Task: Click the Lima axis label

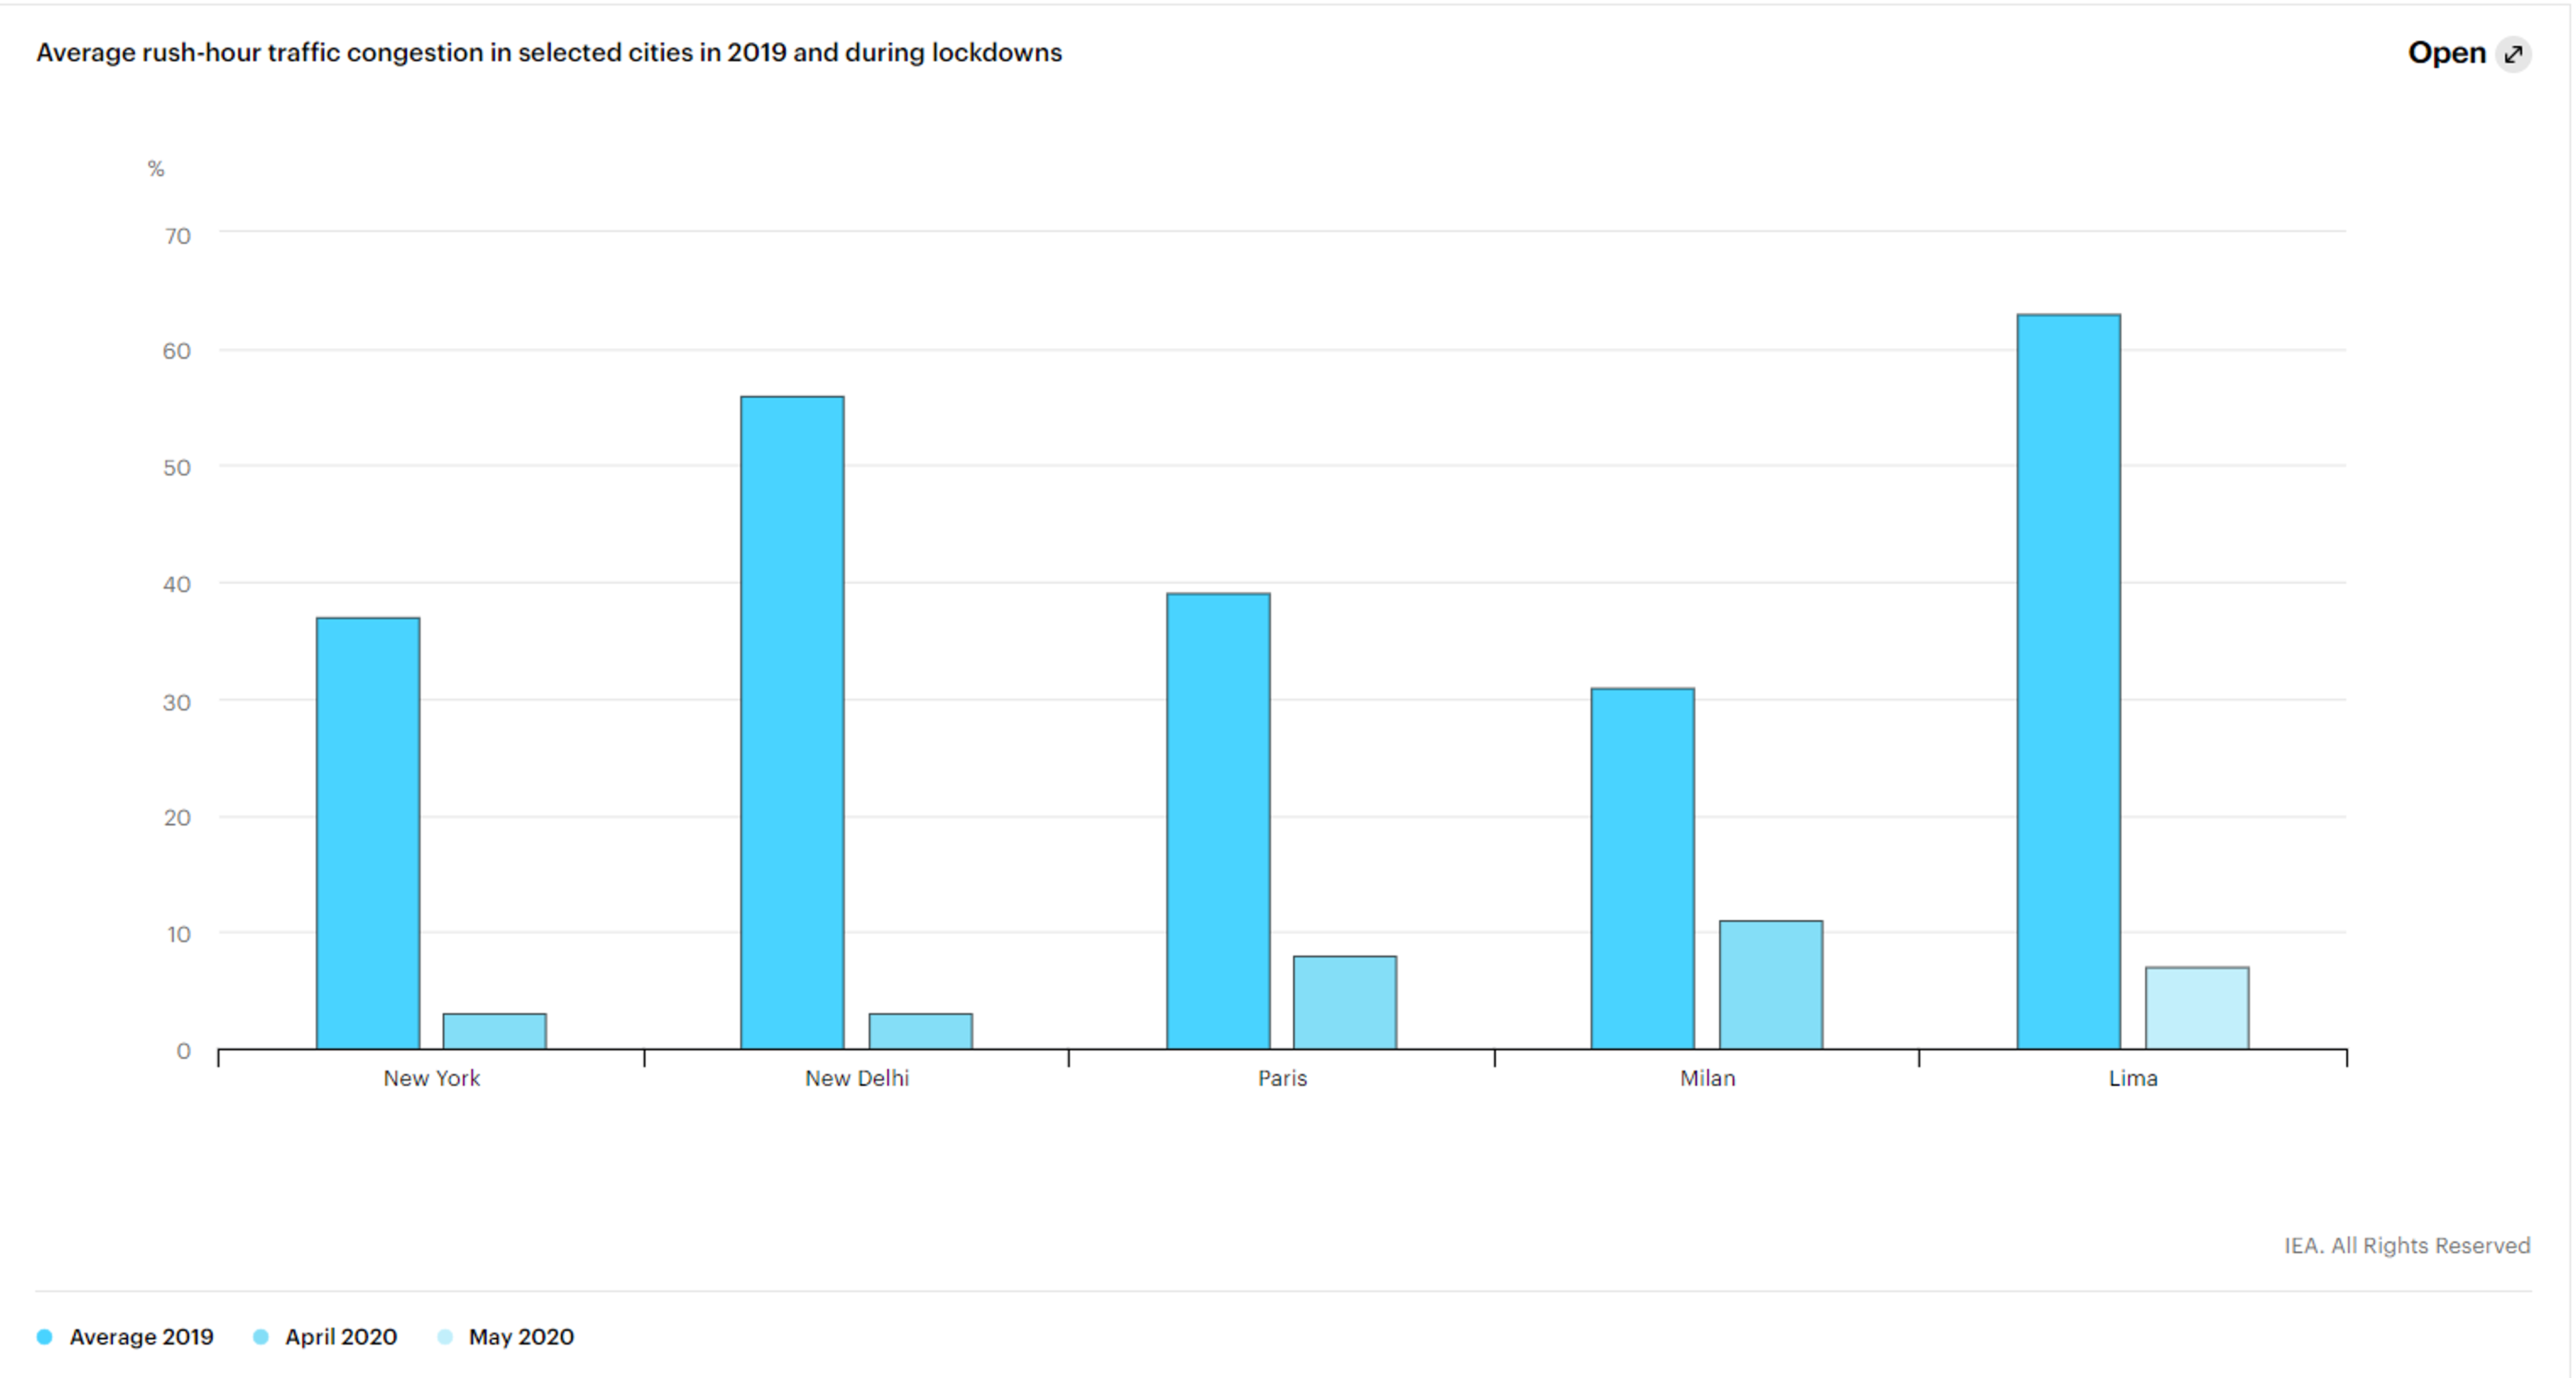Action: click(x=2133, y=1078)
